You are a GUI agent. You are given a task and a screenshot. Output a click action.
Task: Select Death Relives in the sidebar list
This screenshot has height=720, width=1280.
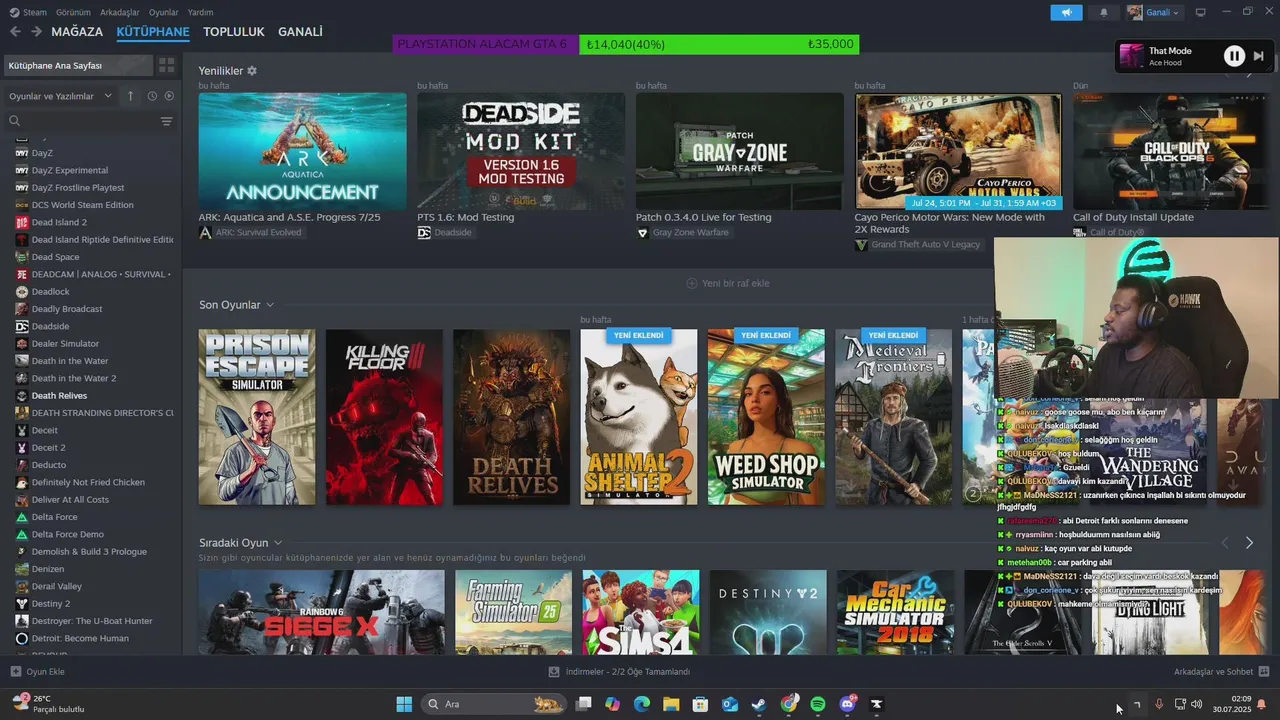pyautogui.click(x=59, y=396)
